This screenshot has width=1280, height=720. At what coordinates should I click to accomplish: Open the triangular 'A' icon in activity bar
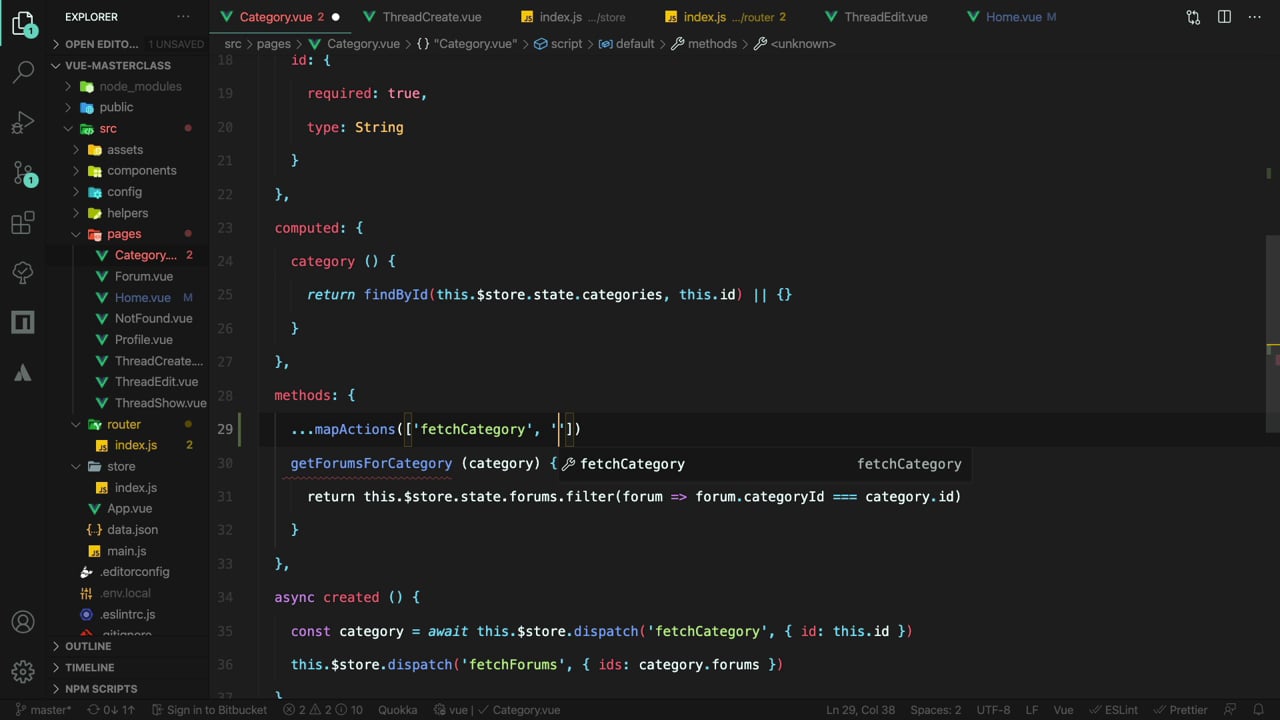(22, 372)
